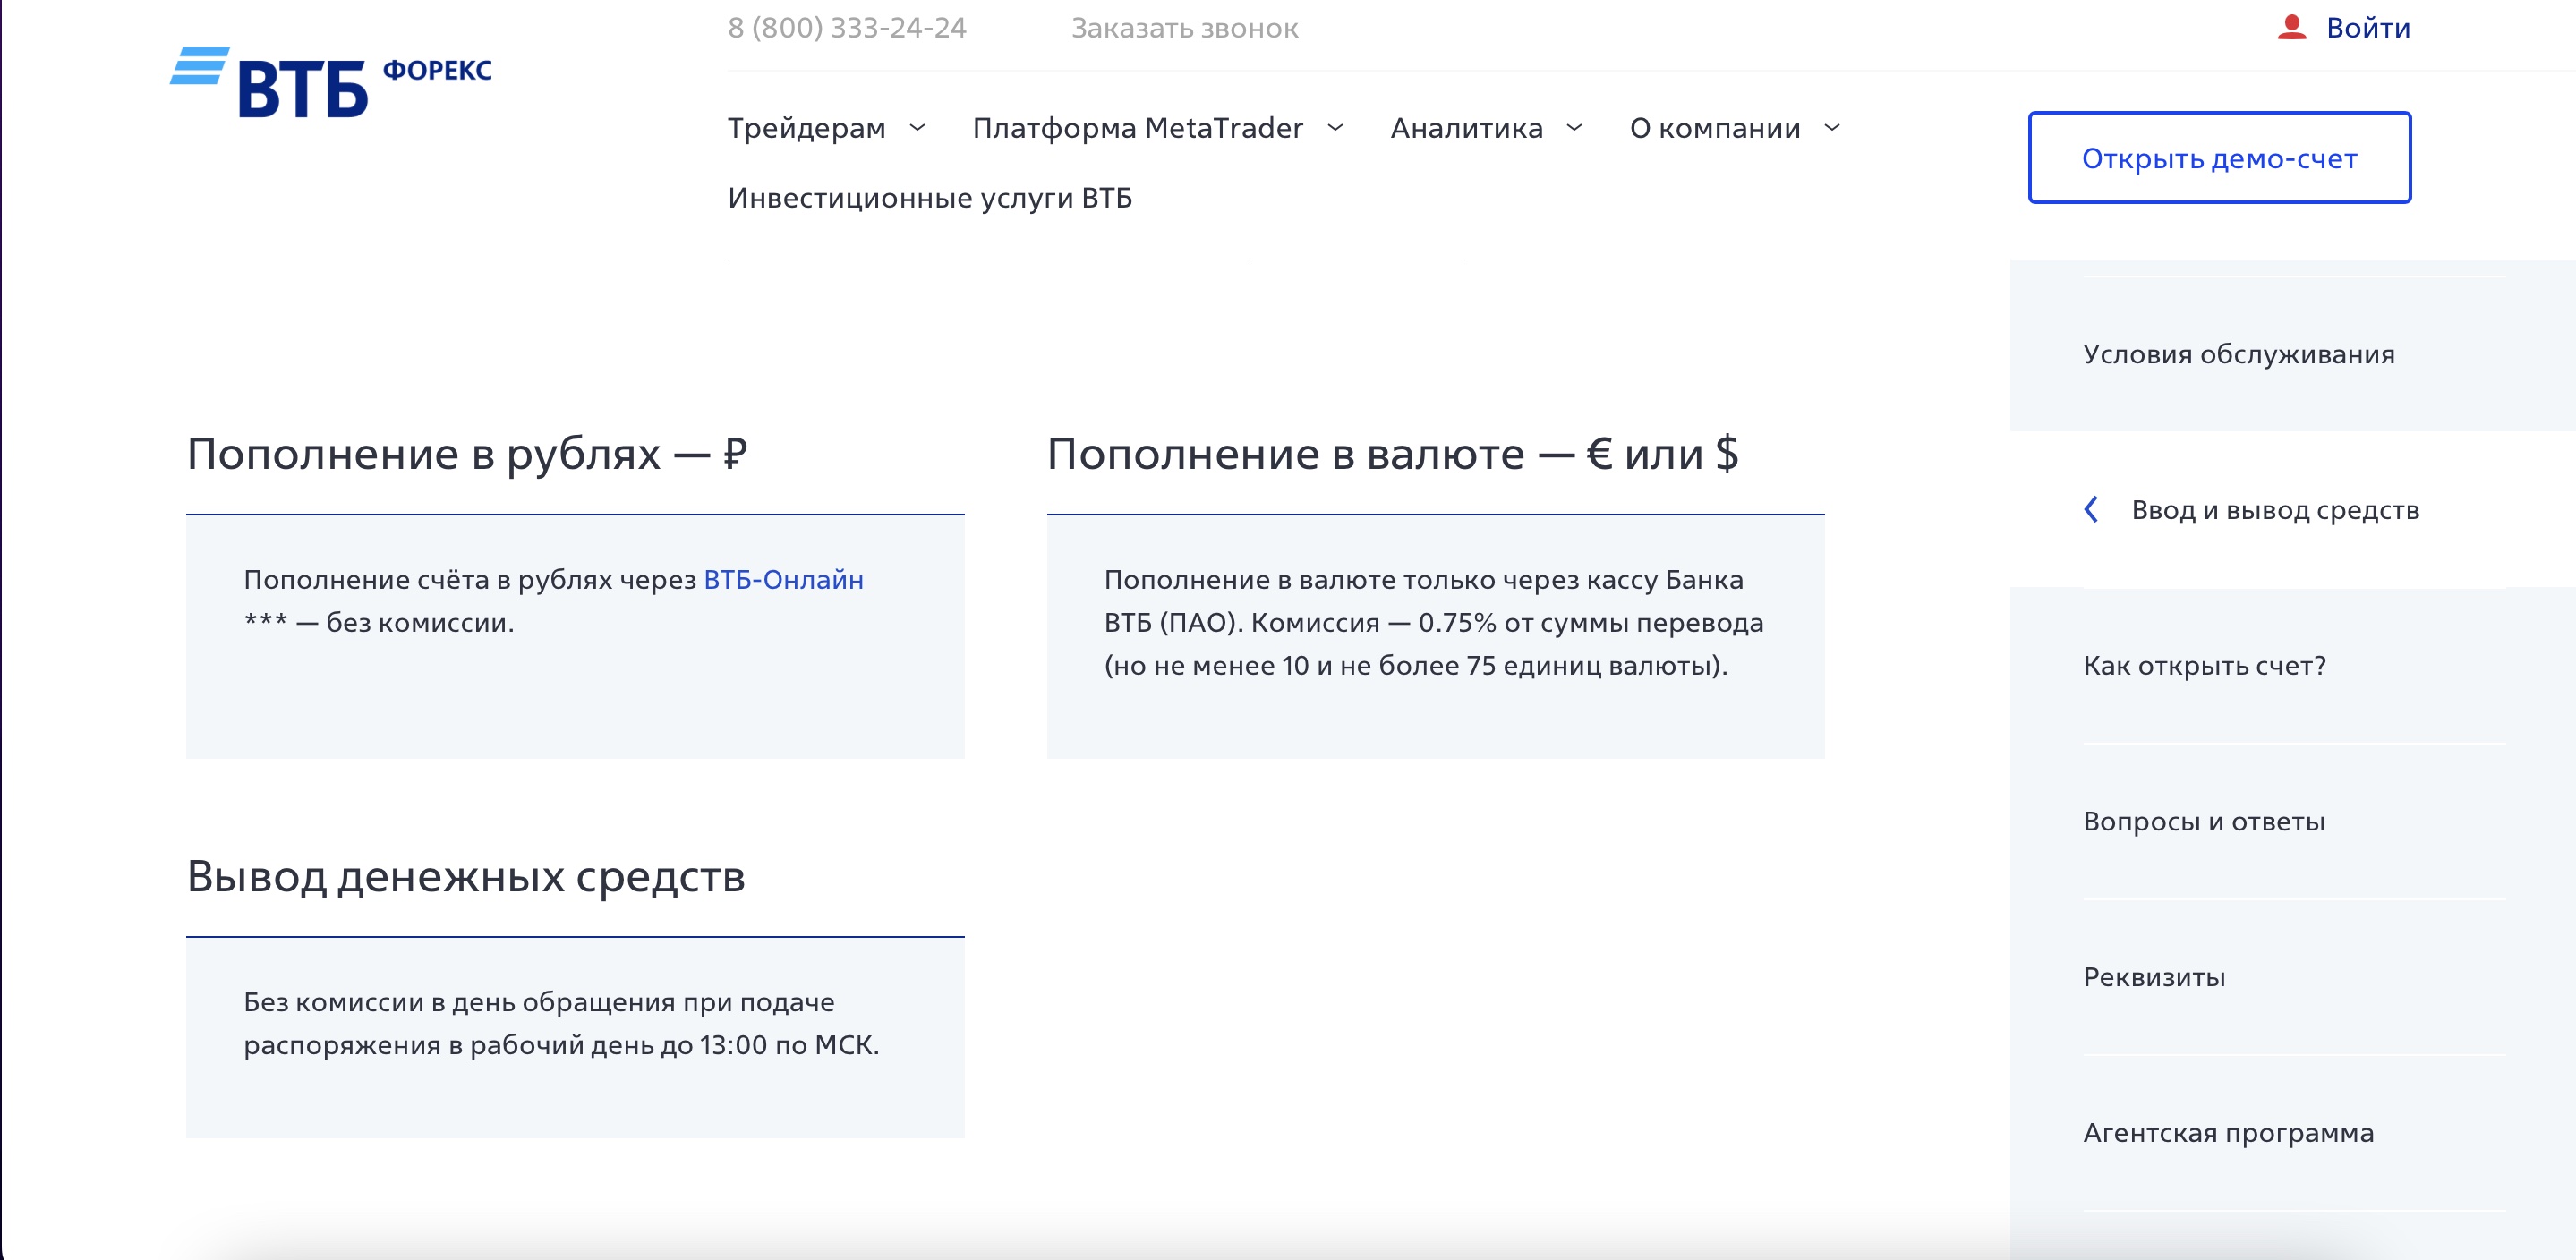The height and width of the screenshot is (1260, 2576).
Task: Expand the Платформа MetaTrader dropdown arrow
Action: click(x=1335, y=128)
